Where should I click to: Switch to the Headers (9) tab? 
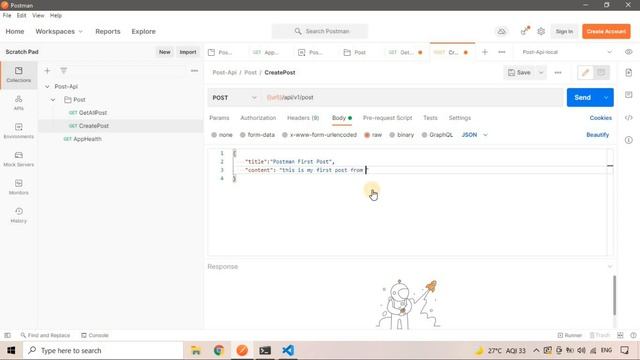303,118
